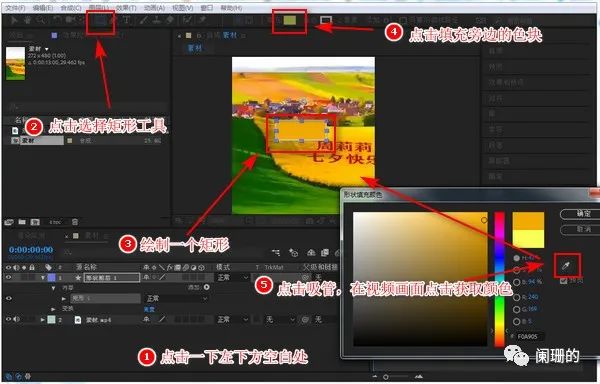Open blend mode dropdown of shape layer 1

click(233, 277)
